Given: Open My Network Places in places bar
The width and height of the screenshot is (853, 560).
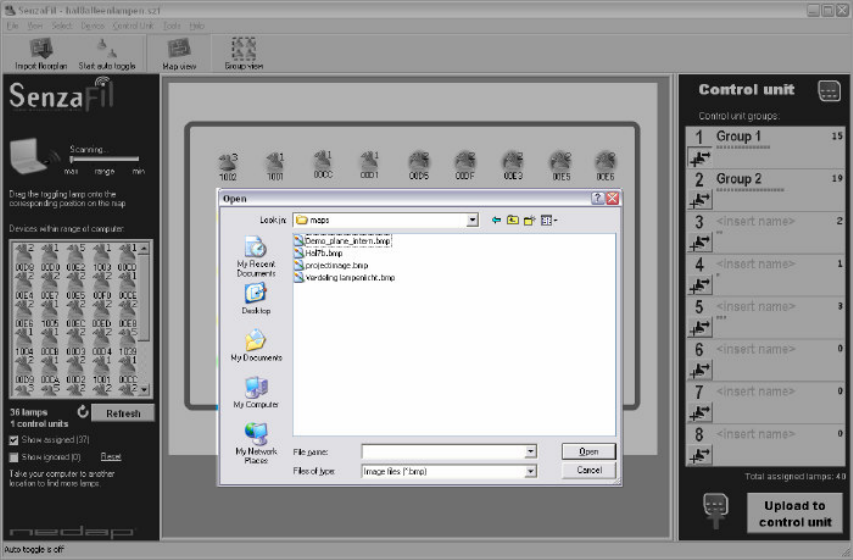Looking at the screenshot, I should [256, 444].
